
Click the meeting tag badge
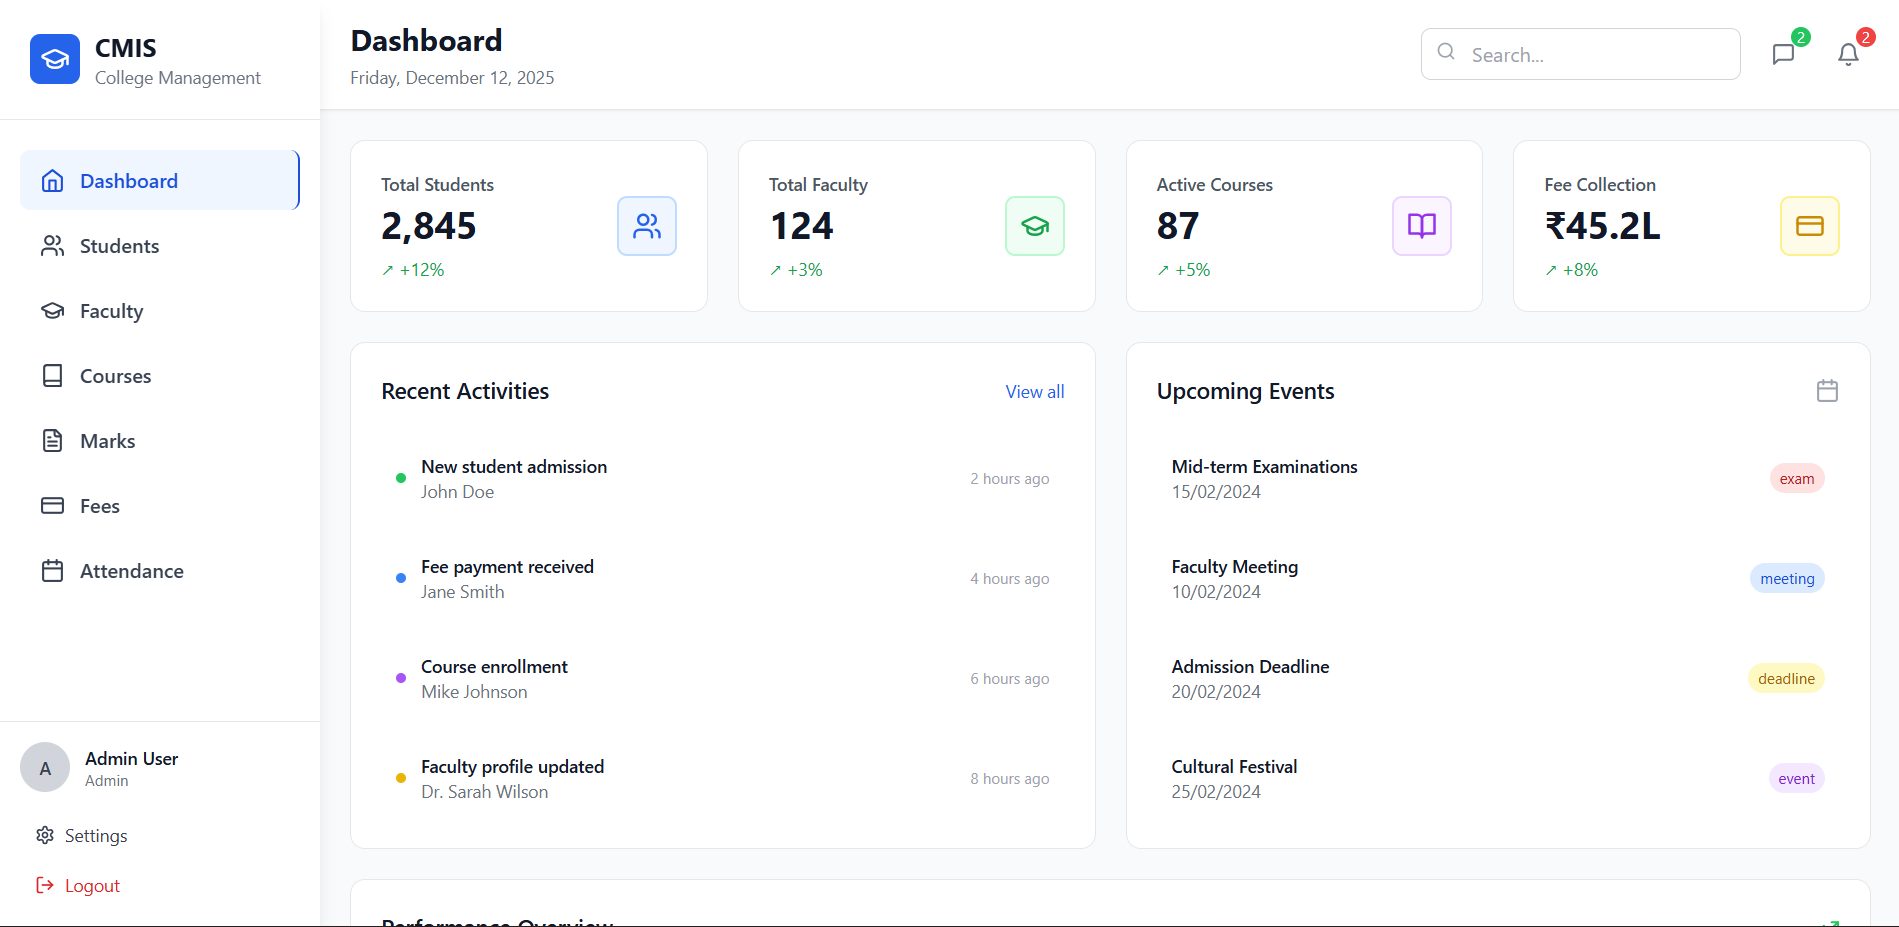click(1787, 579)
